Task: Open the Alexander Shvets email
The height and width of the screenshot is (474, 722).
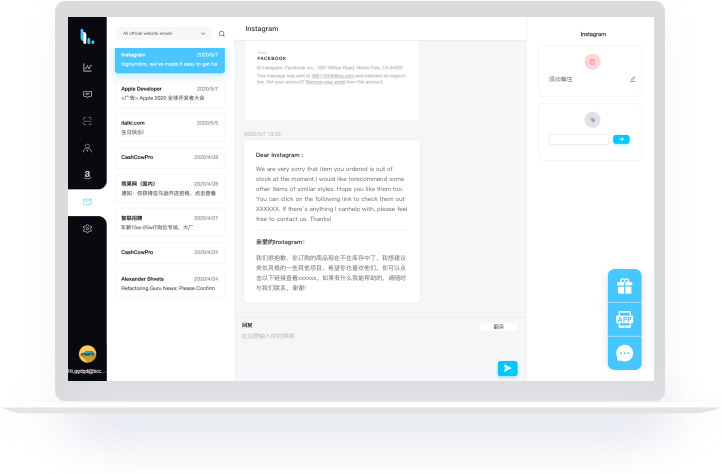Action: [170, 283]
